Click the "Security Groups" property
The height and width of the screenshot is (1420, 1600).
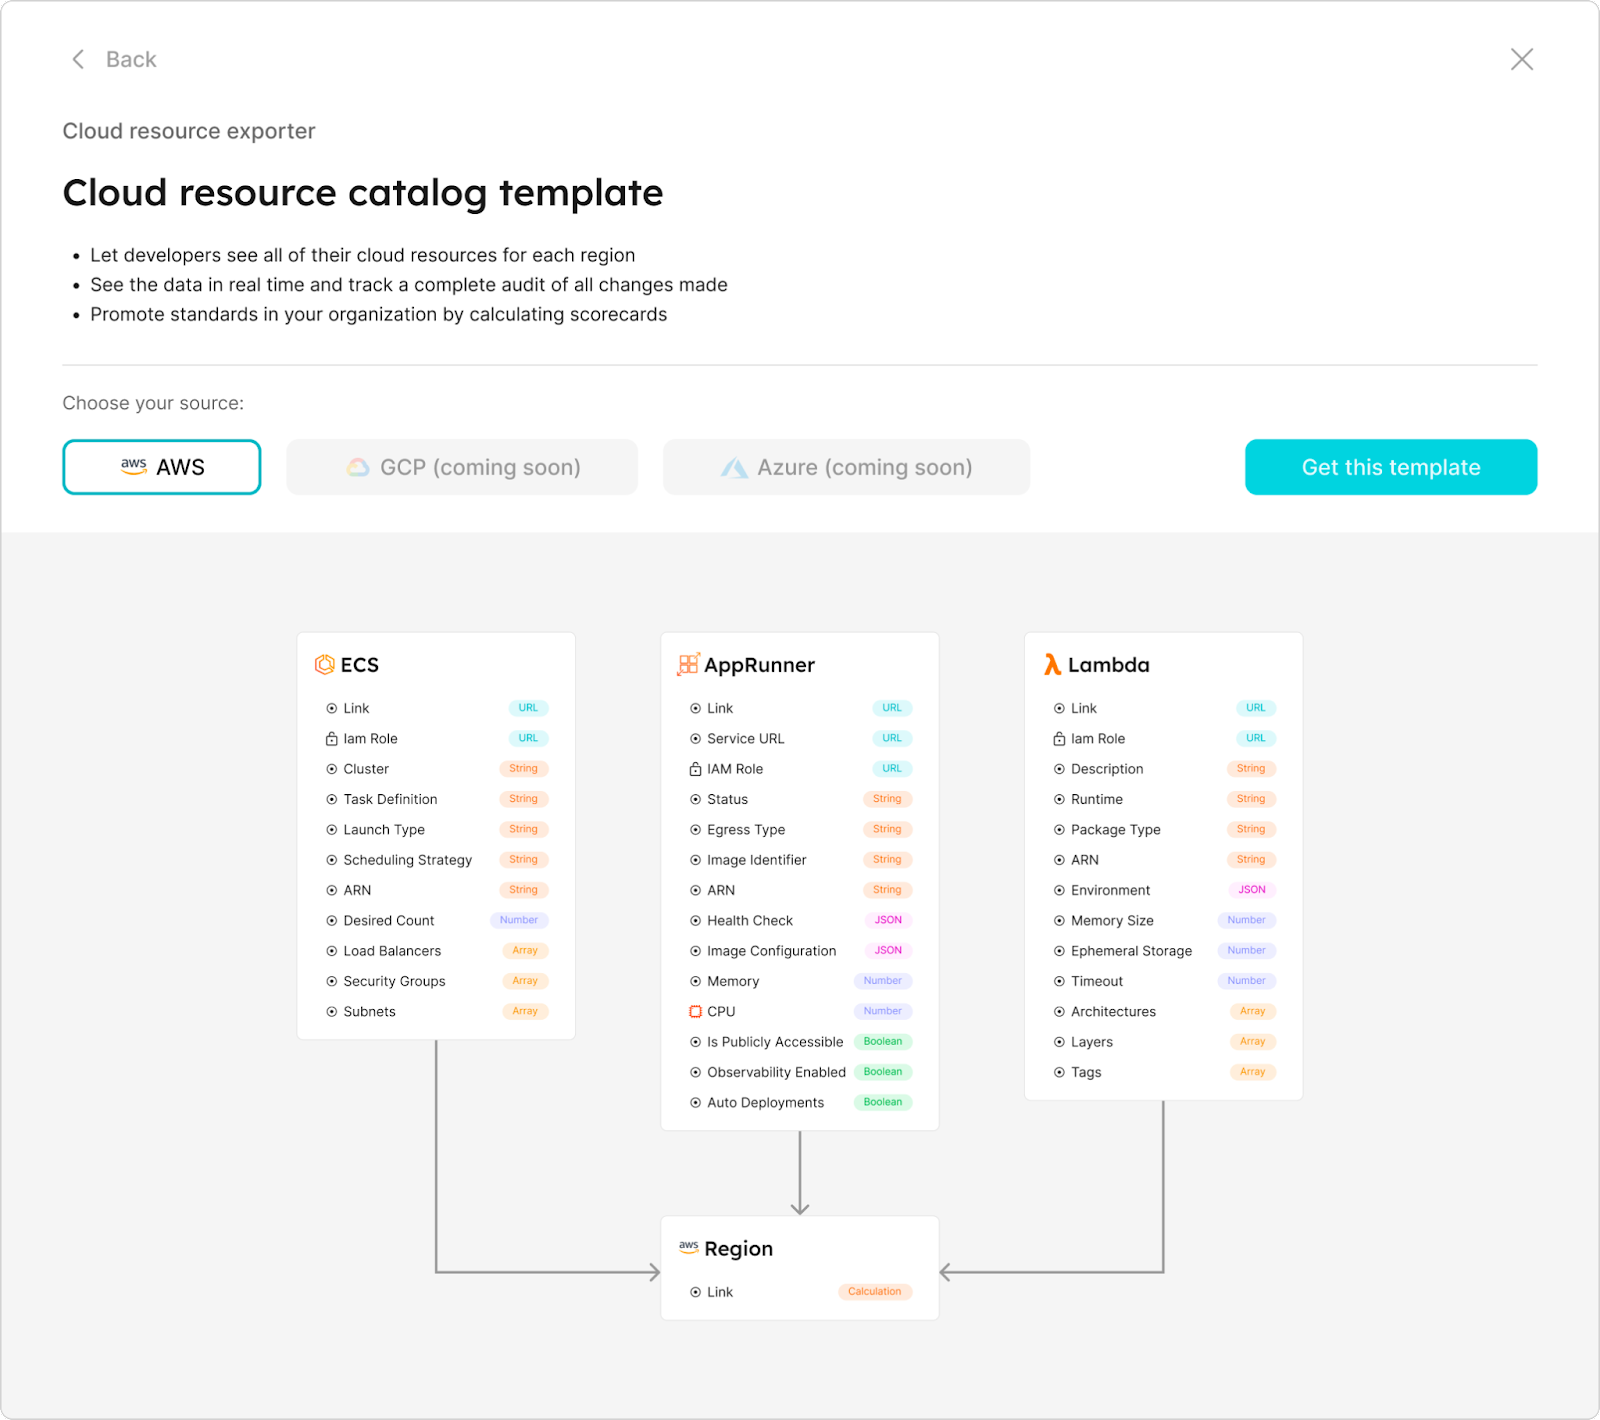pyautogui.click(x=394, y=982)
